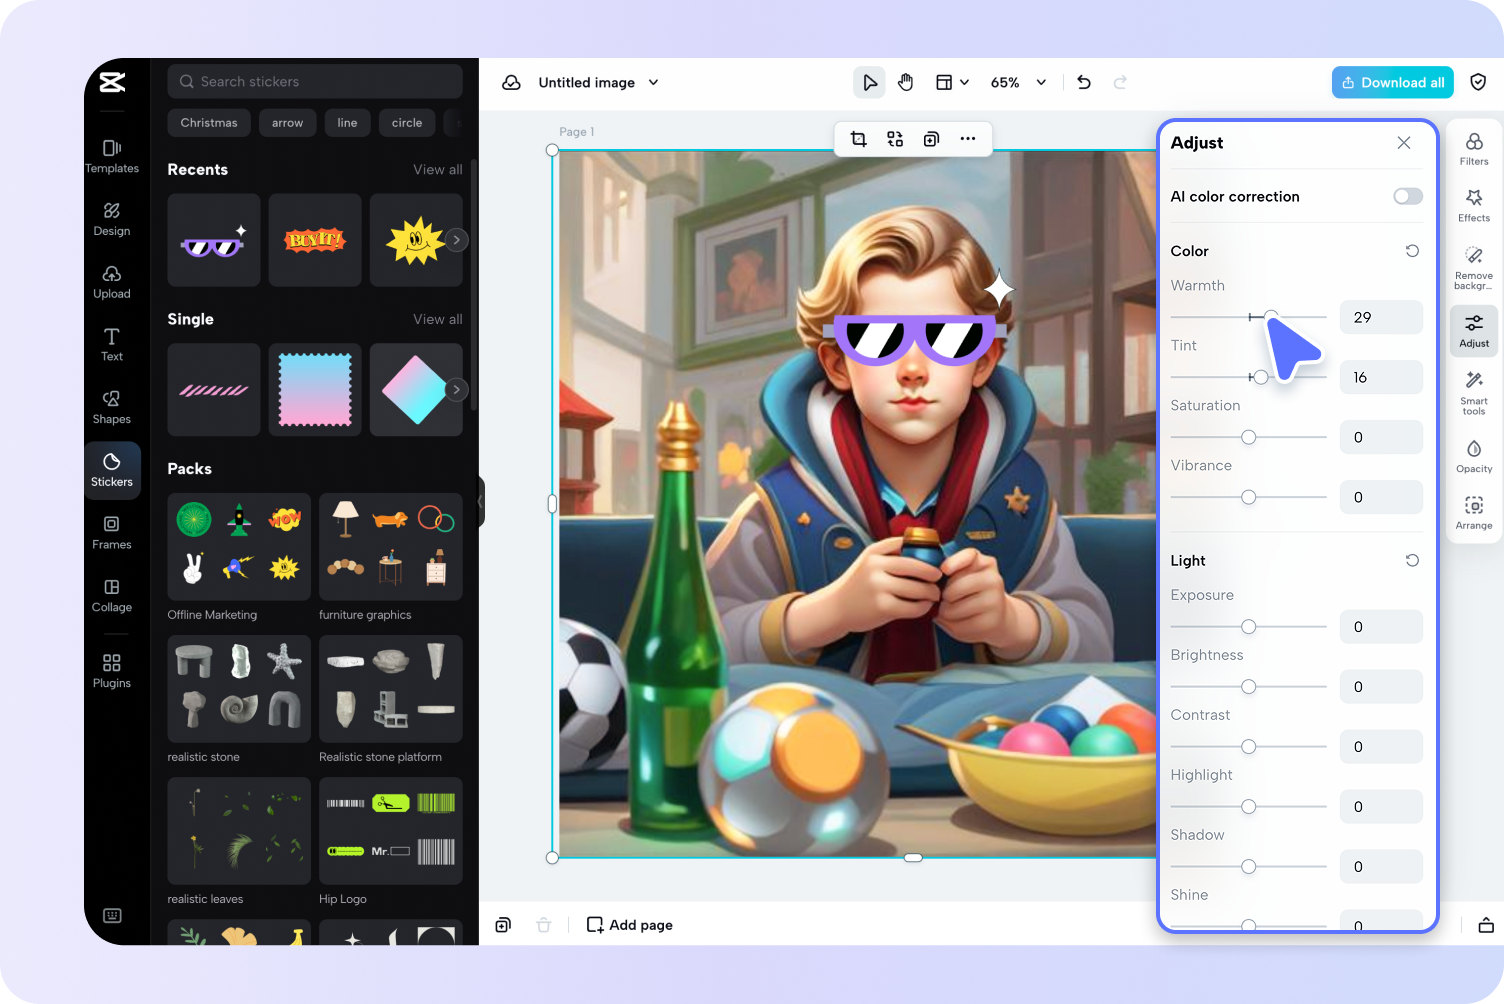Redo the last action
Image resolution: width=1504 pixels, height=1004 pixels.
coord(1120,83)
